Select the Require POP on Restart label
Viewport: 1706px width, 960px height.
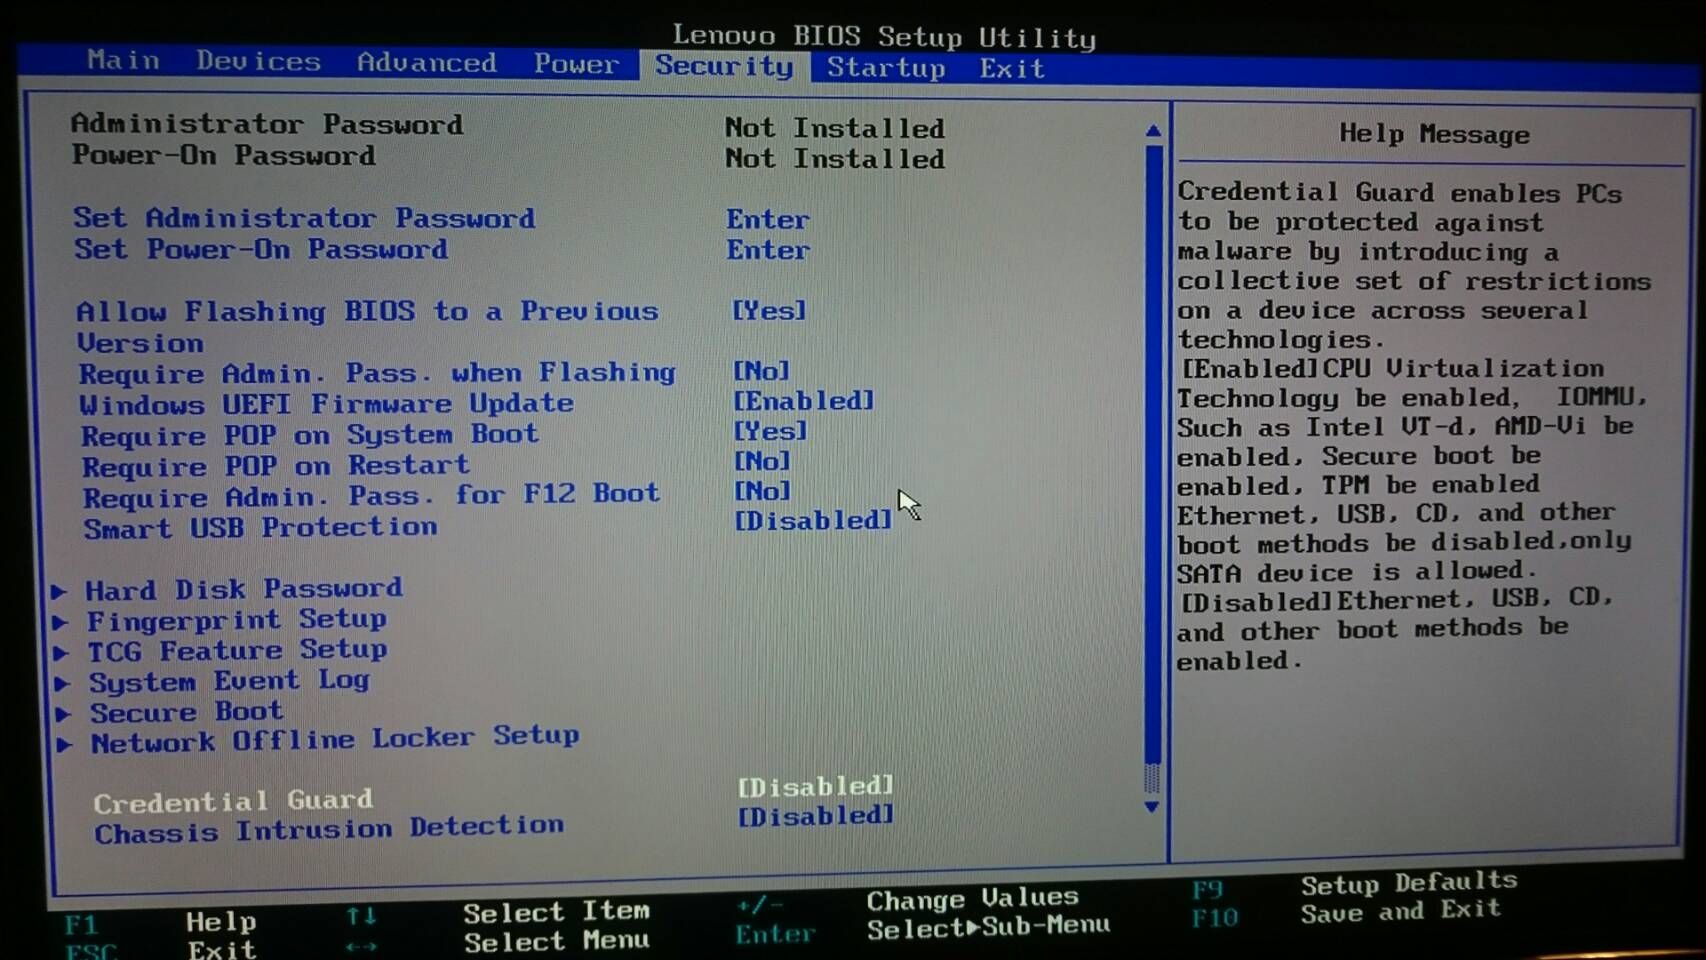[276, 466]
